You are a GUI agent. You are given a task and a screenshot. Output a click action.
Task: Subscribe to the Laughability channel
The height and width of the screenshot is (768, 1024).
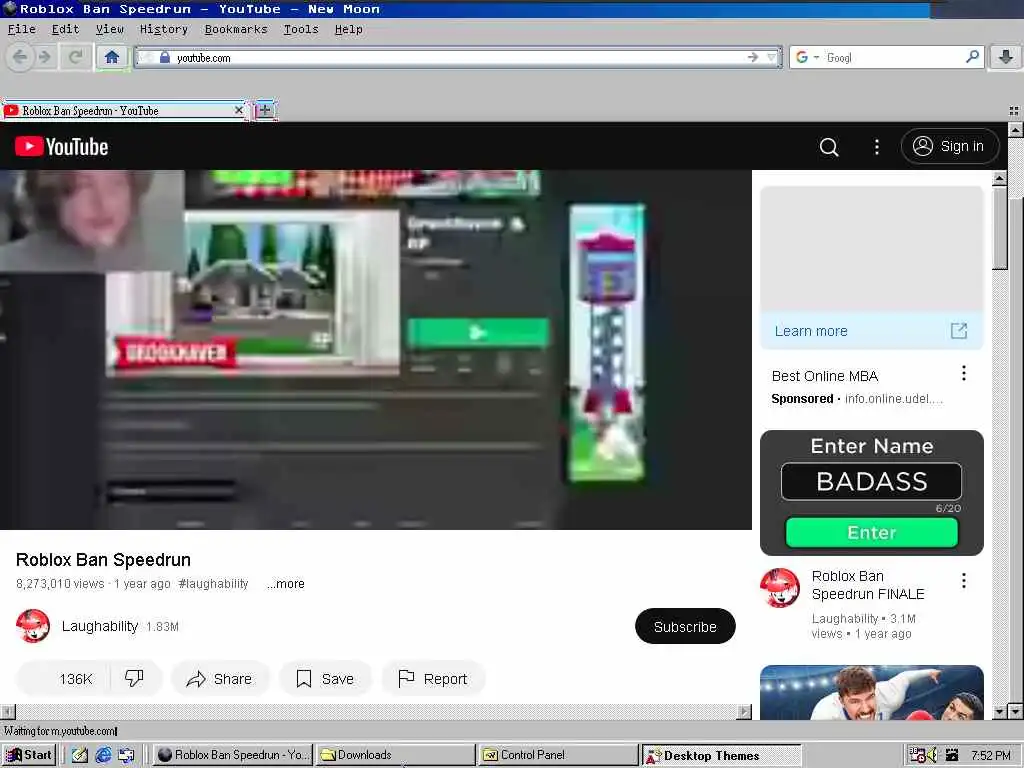tap(685, 626)
